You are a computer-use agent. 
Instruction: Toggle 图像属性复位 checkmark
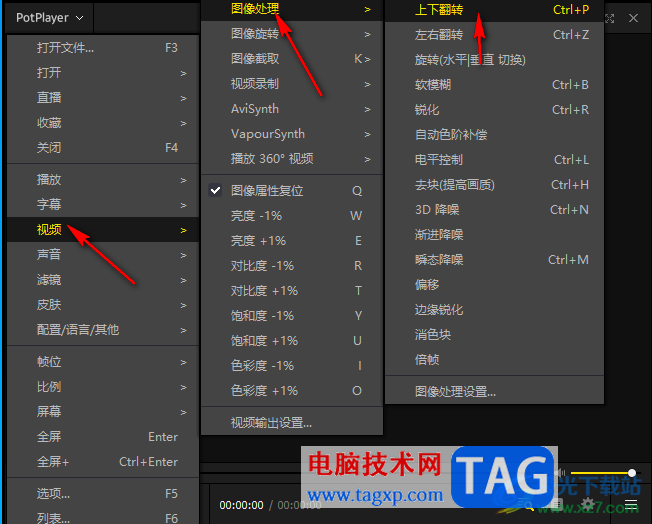[292, 191]
